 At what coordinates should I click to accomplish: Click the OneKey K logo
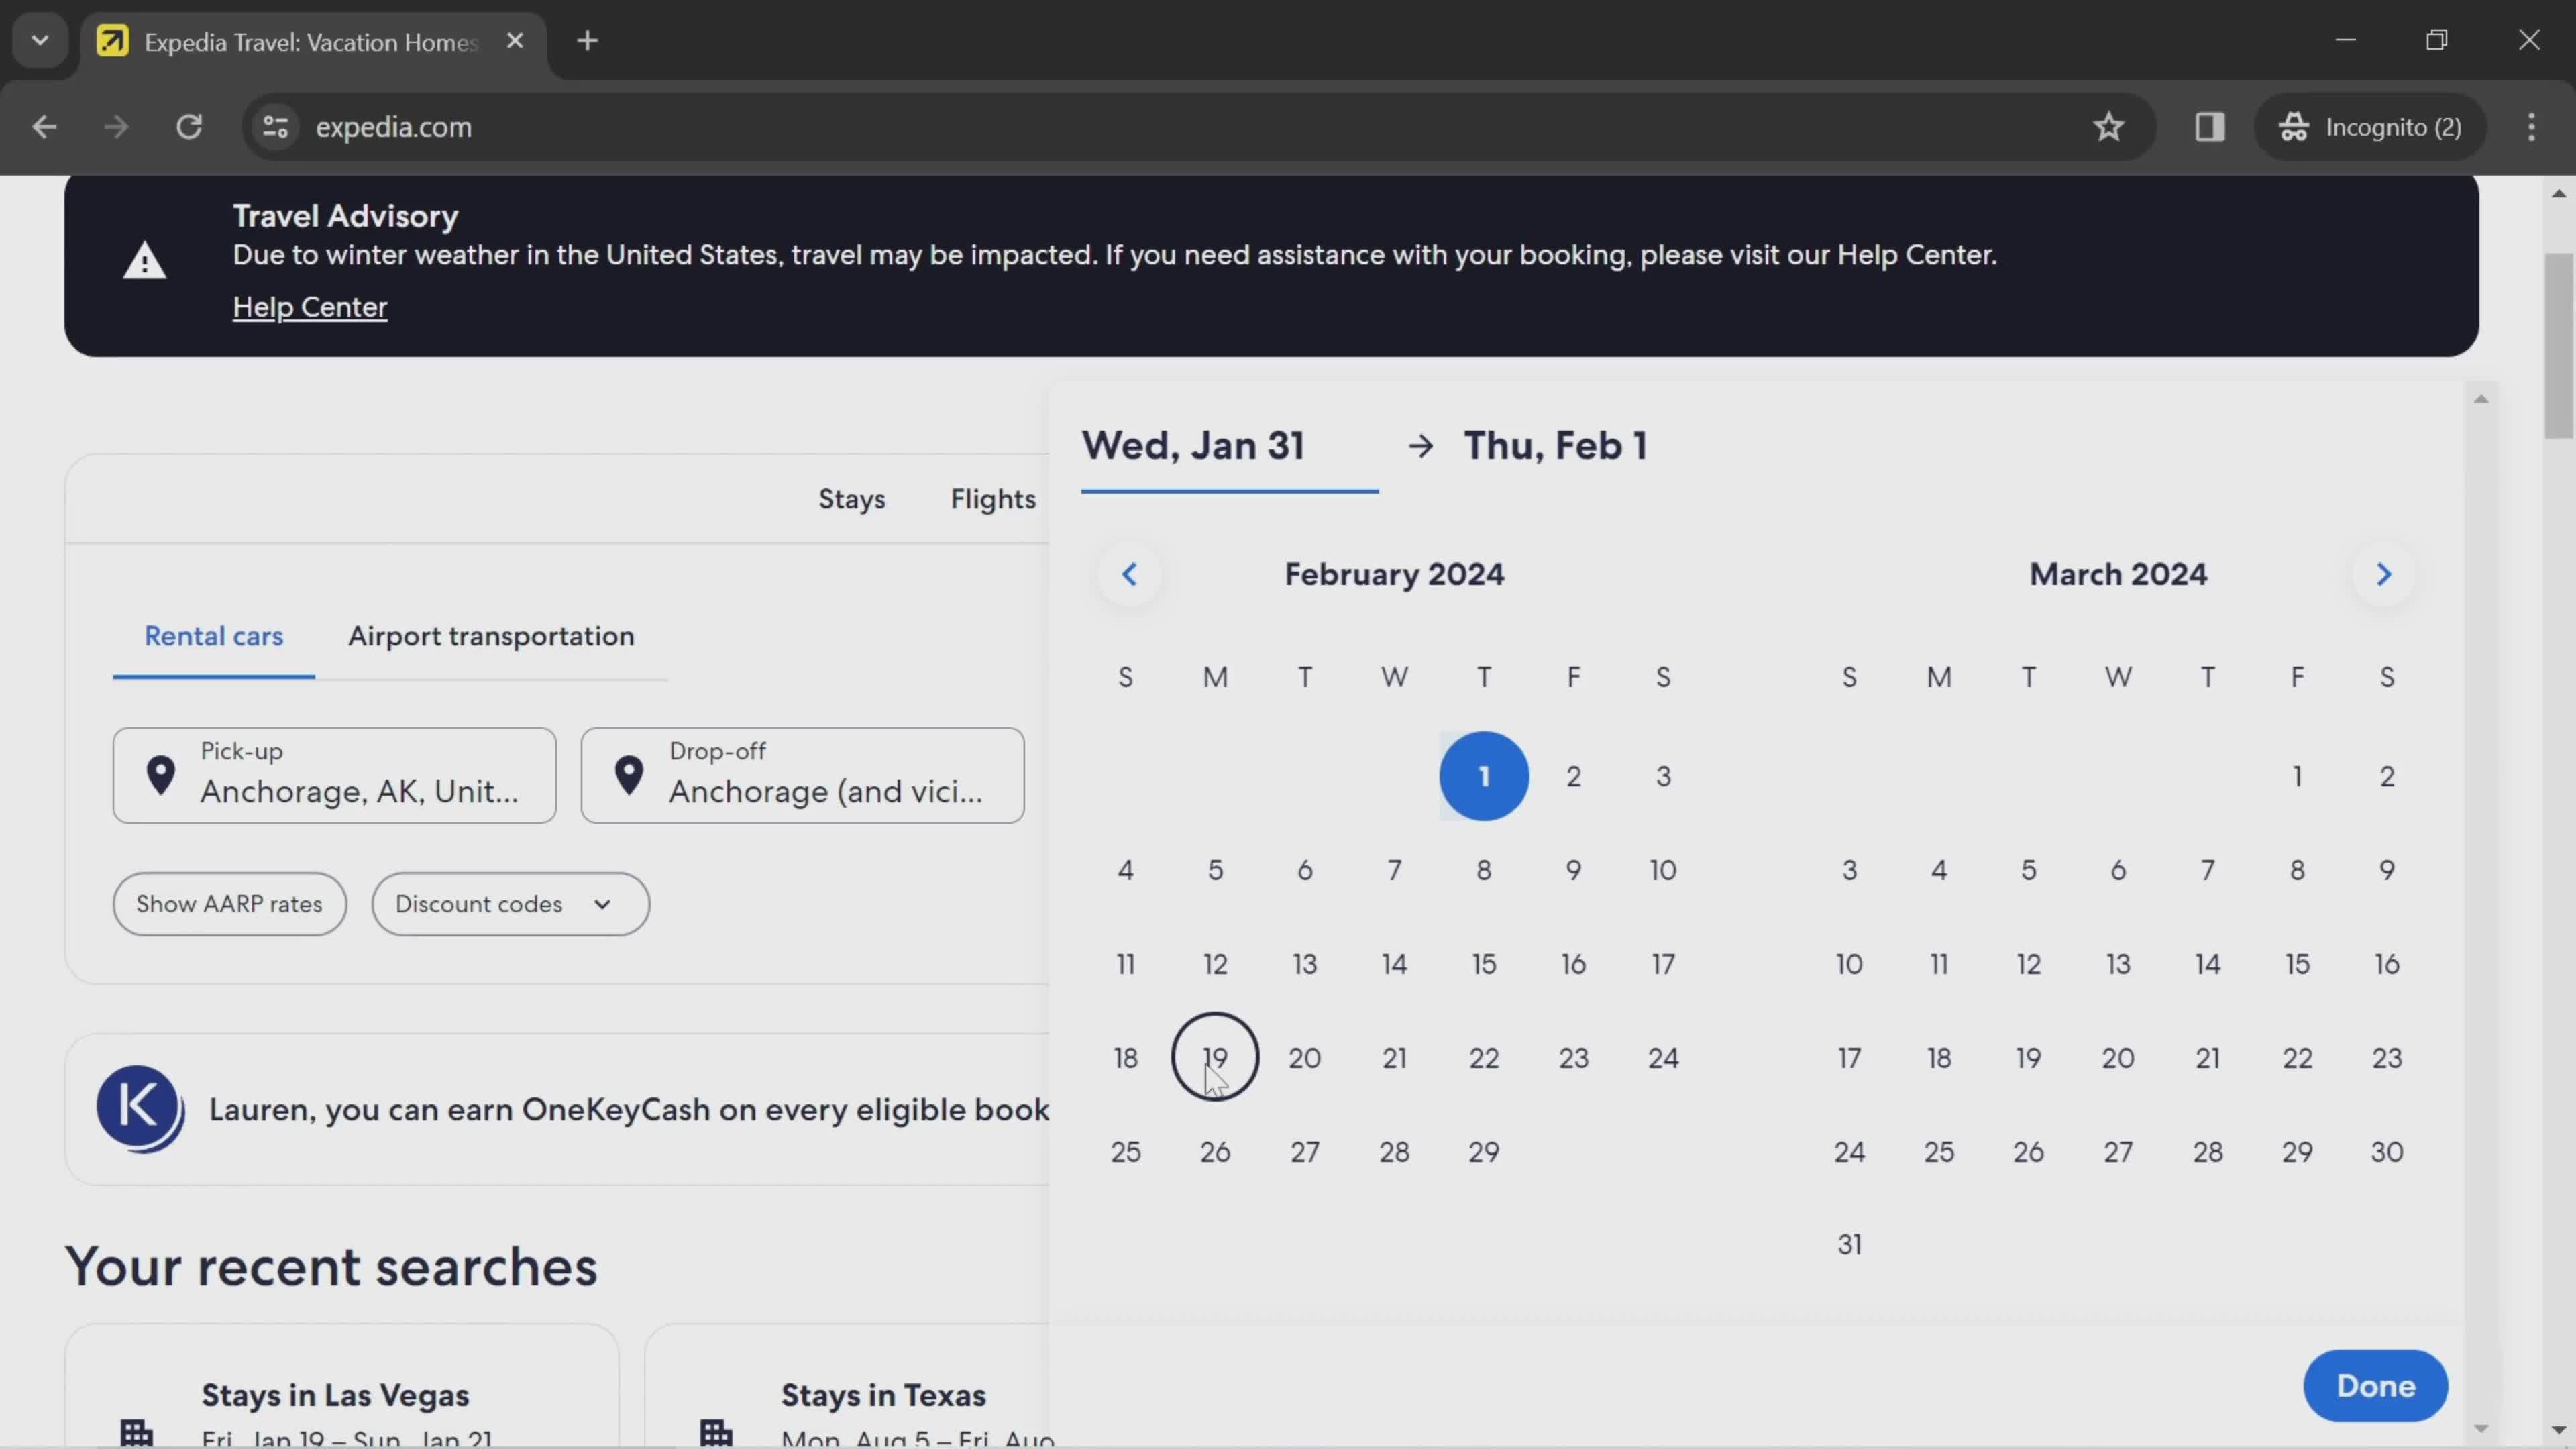pyautogui.click(x=140, y=1108)
